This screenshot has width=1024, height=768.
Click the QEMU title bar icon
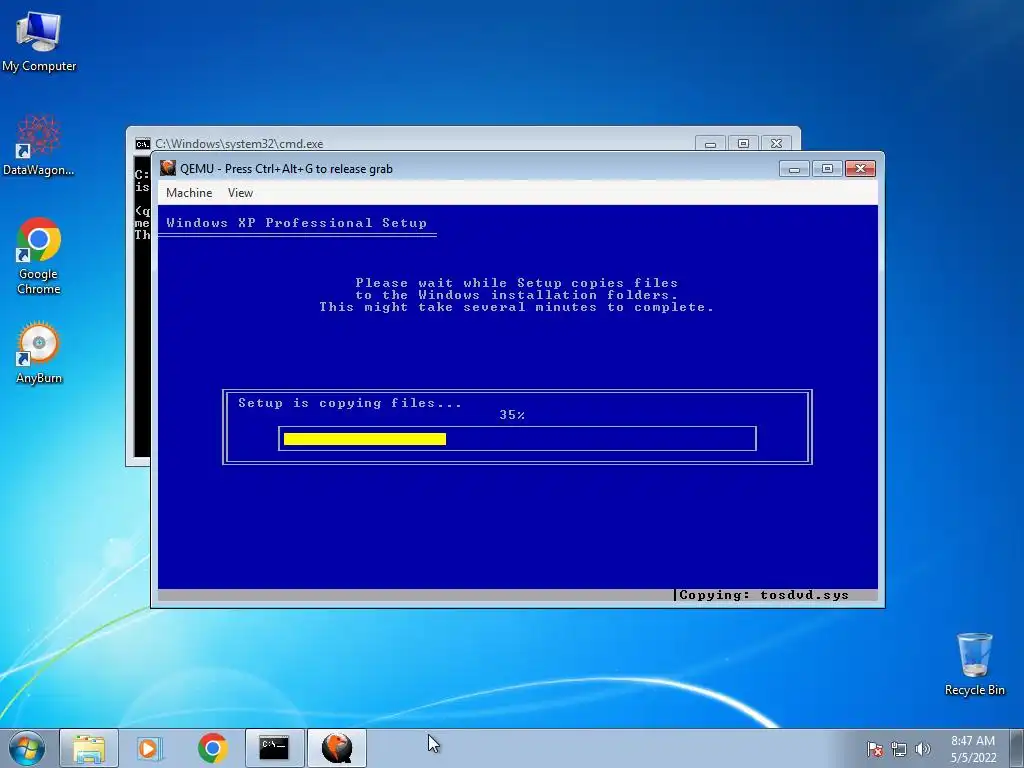tap(168, 168)
